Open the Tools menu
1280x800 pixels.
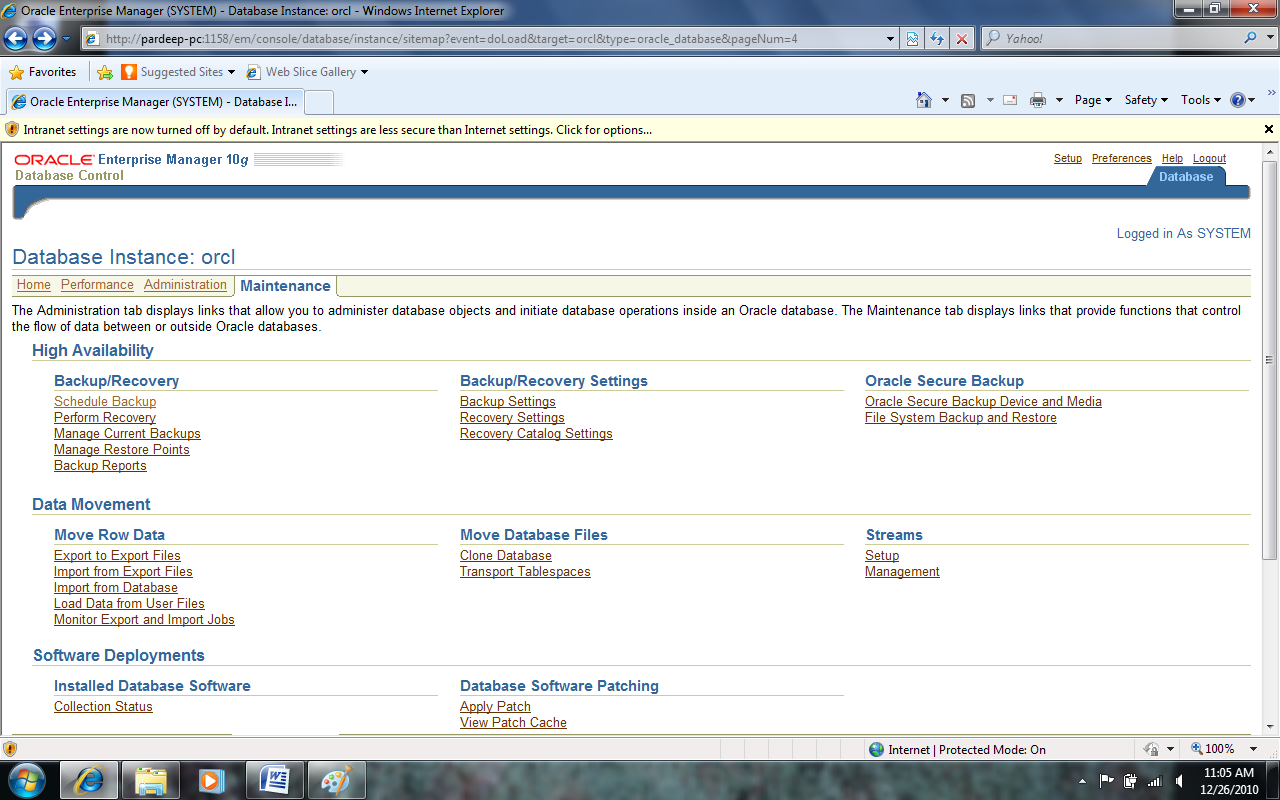(1201, 100)
